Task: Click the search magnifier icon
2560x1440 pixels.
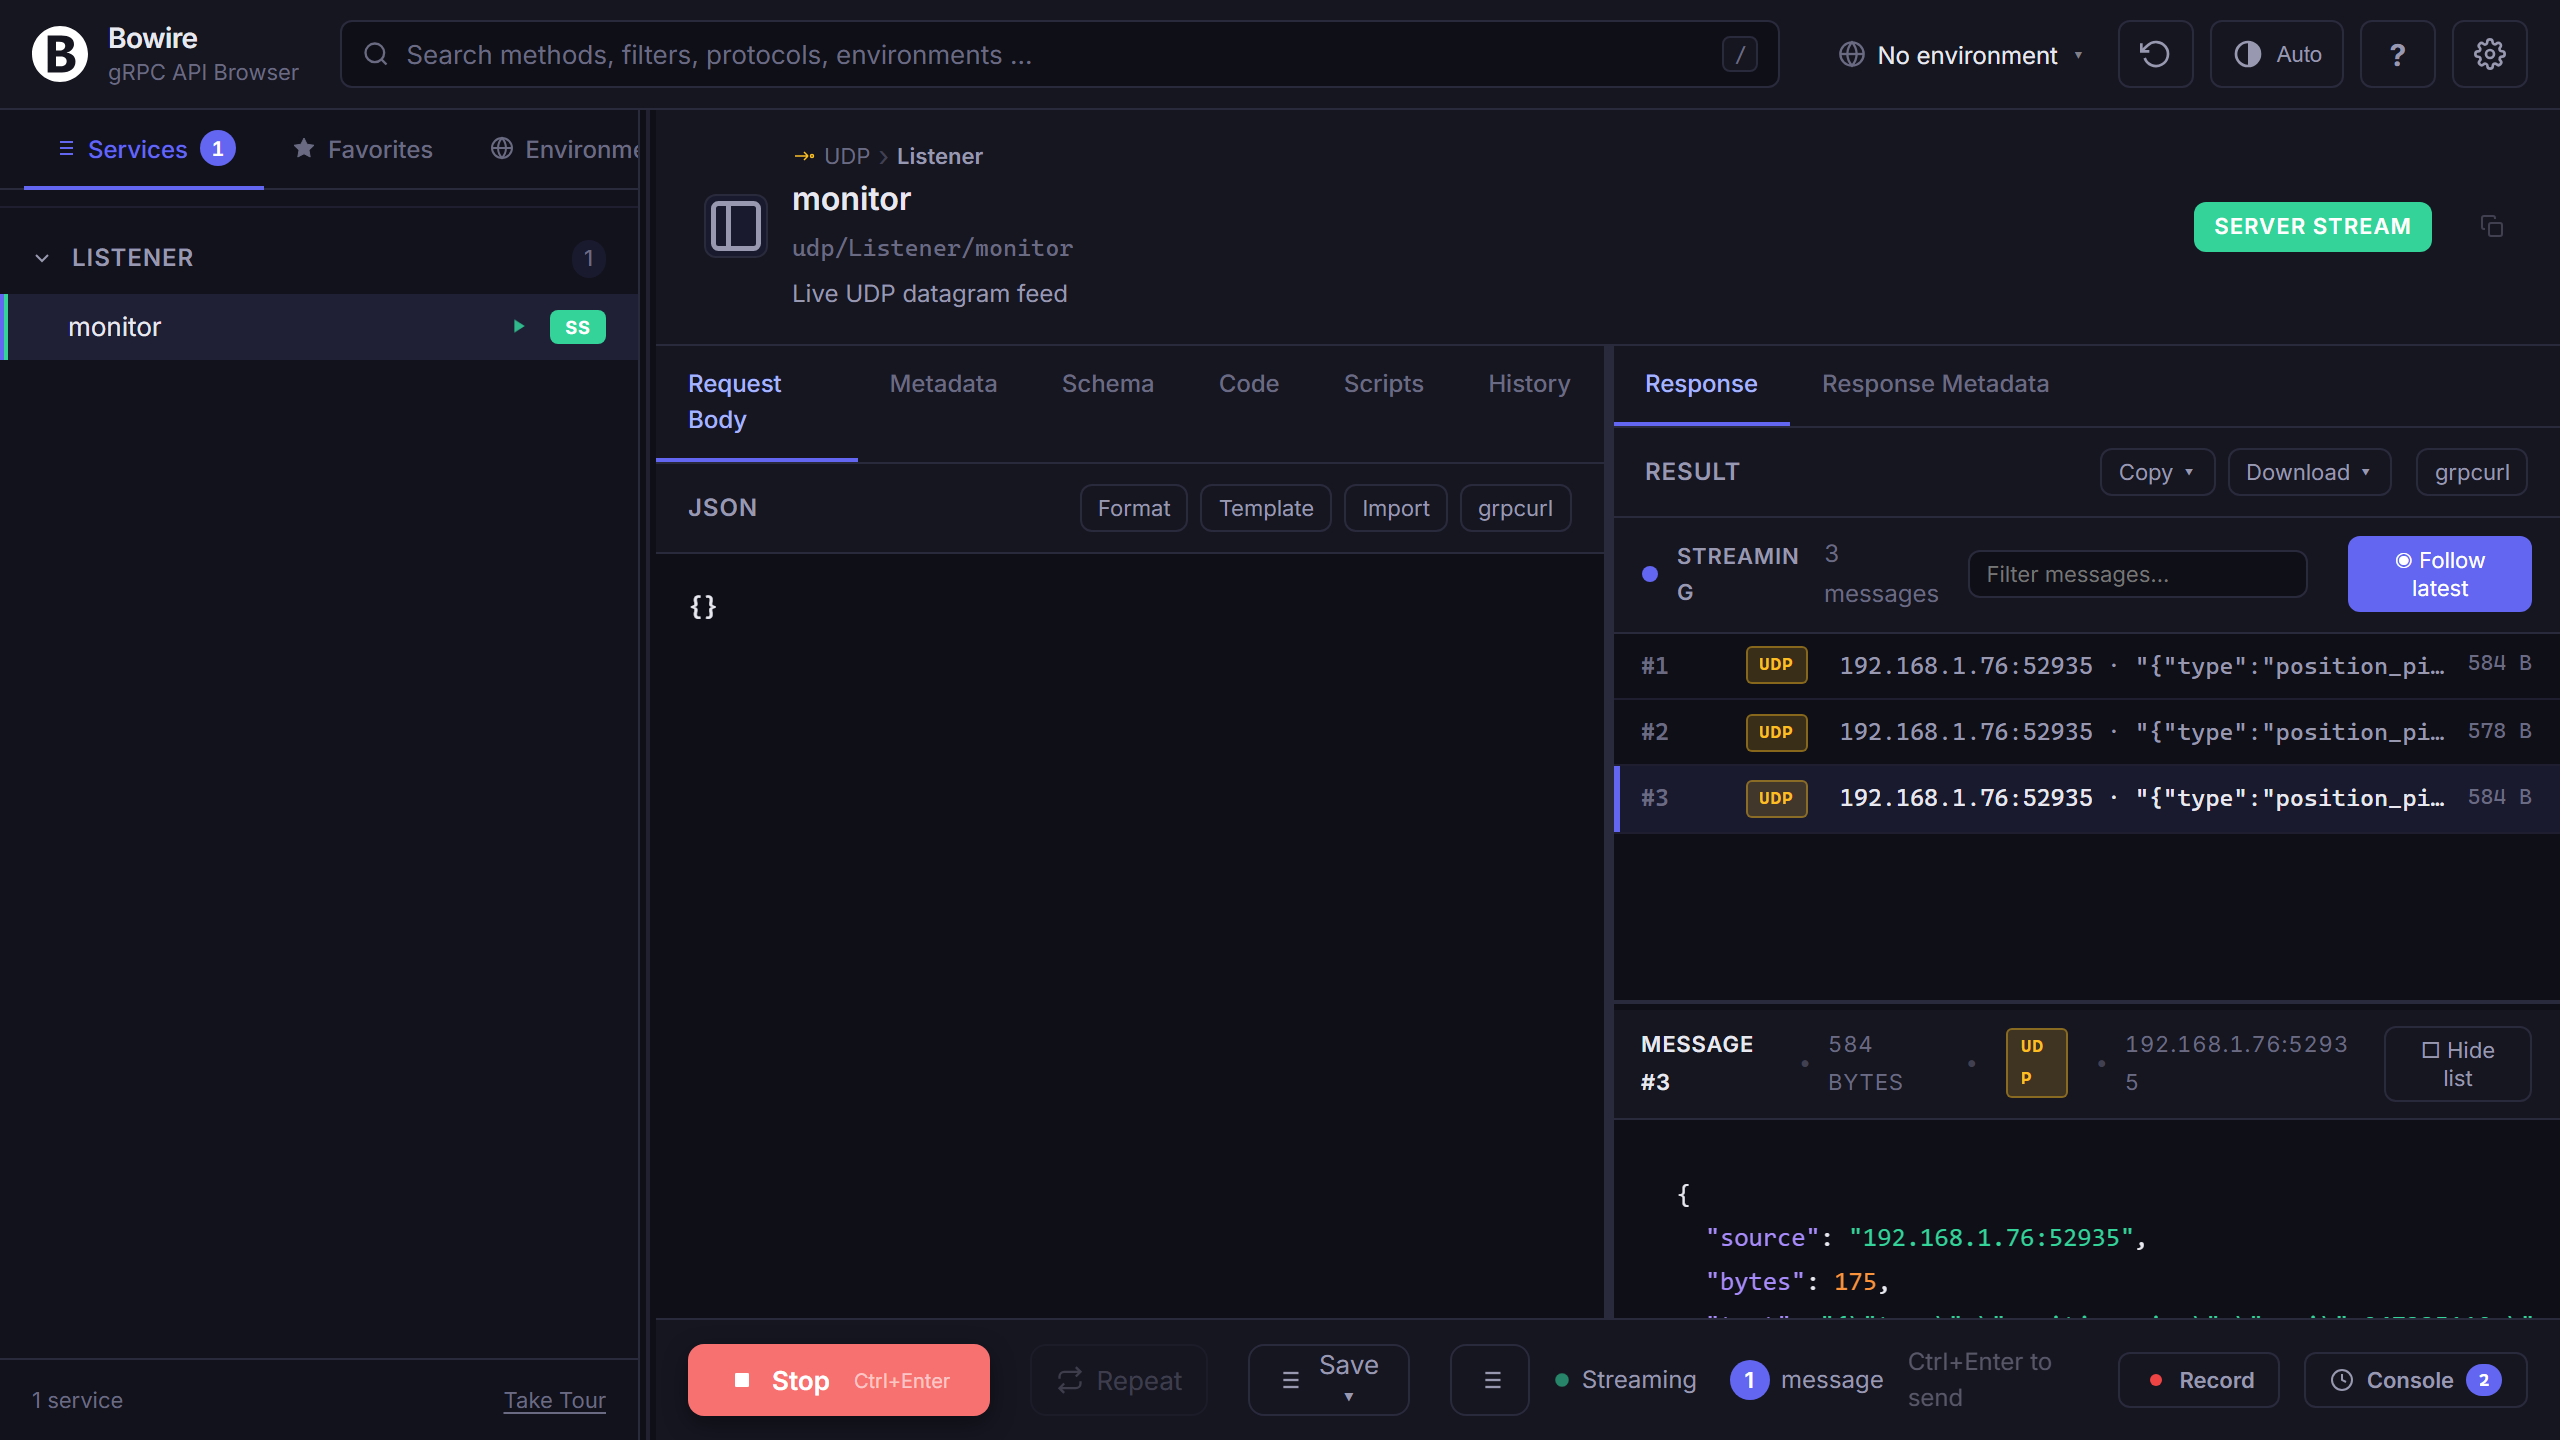Action: point(376,54)
